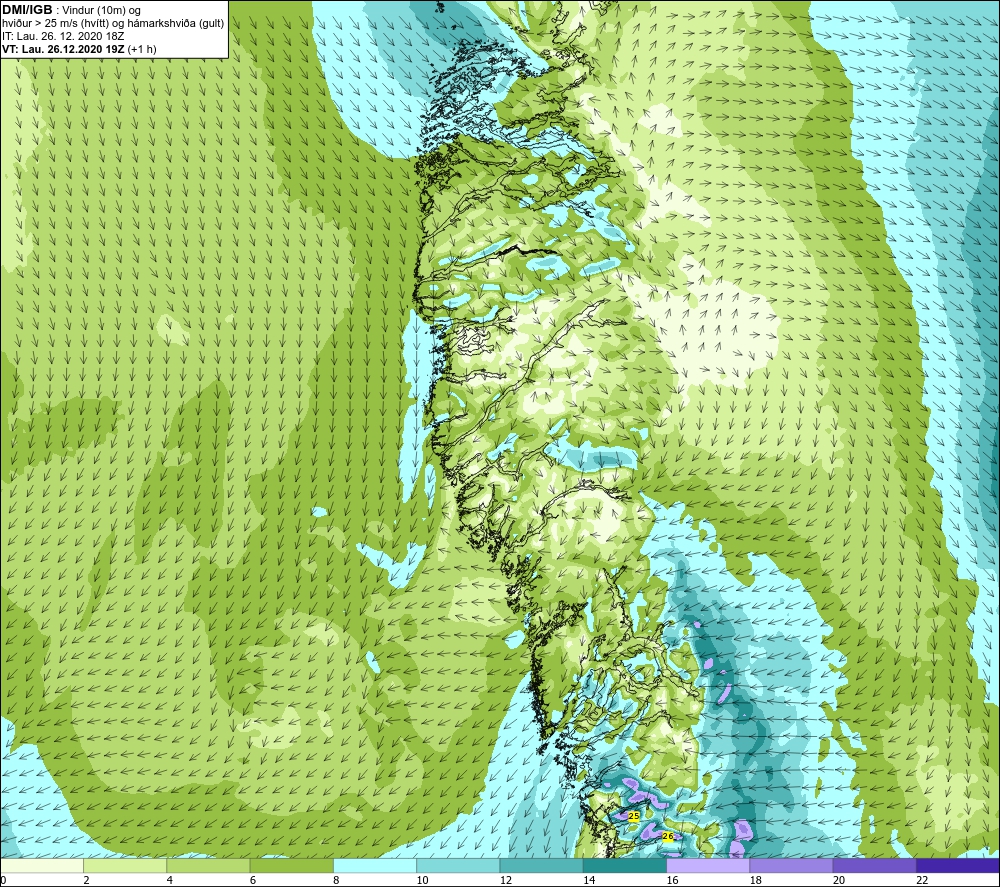The width and height of the screenshot is (1000, 887).
Task: Pick the 12–14 m/s teal swatch
Action: coord(541,866)
